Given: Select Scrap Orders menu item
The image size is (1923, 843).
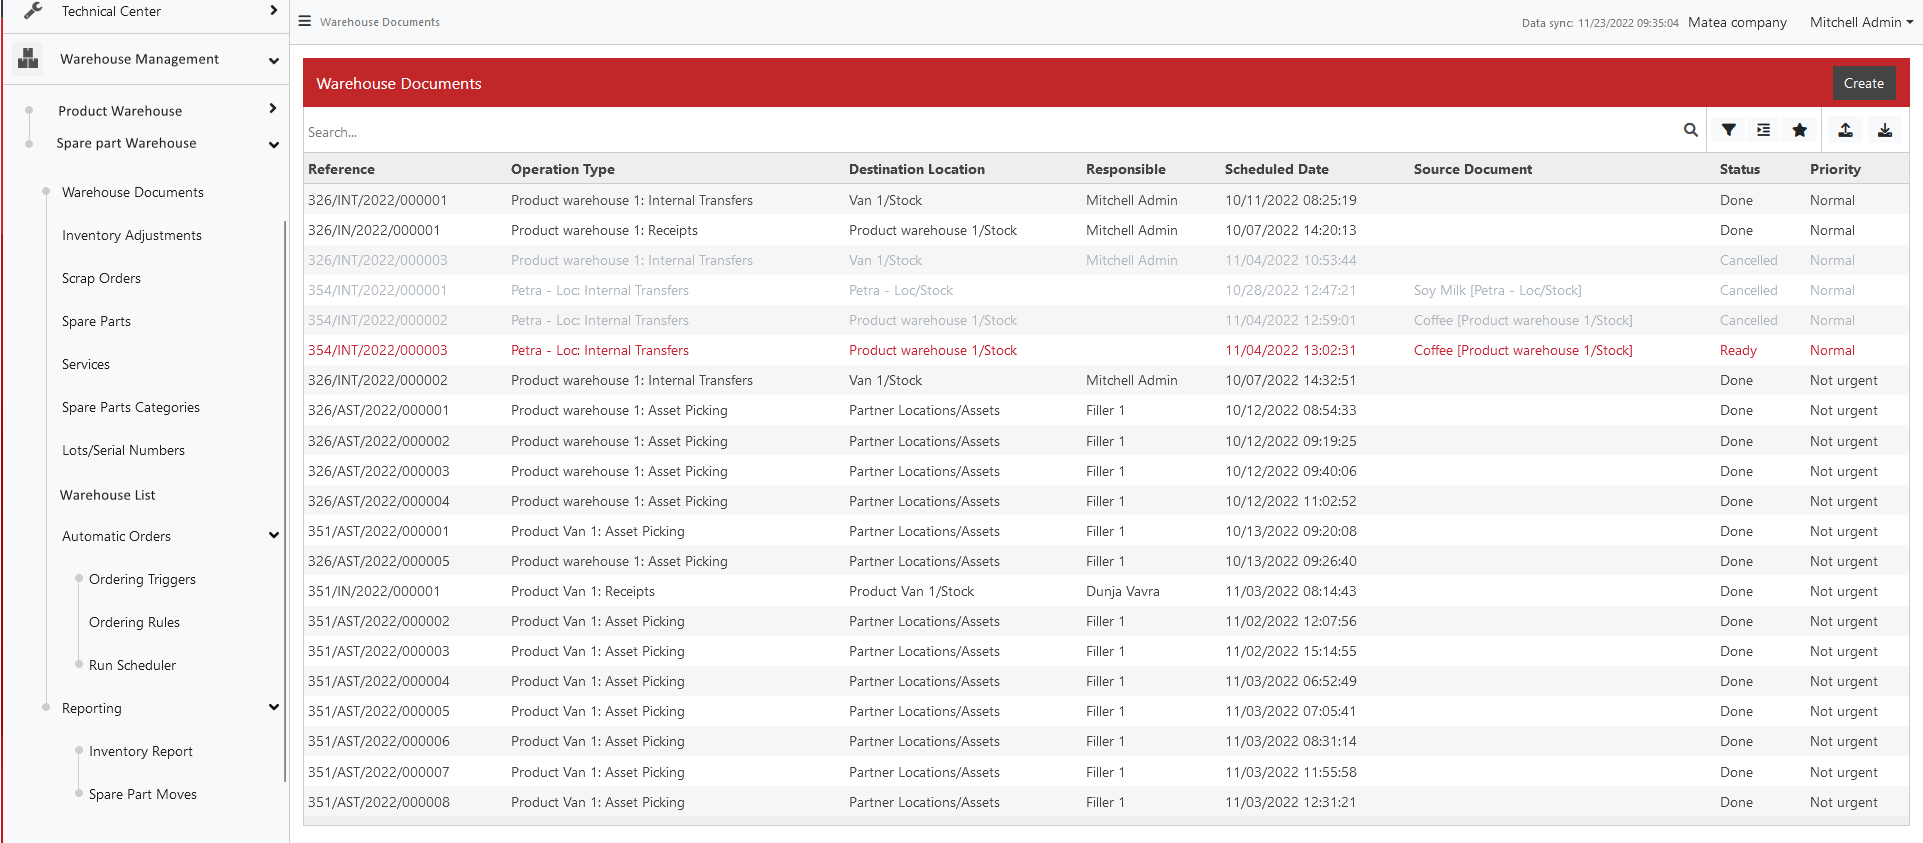Looking at the screenshot, I should (101, 278).
